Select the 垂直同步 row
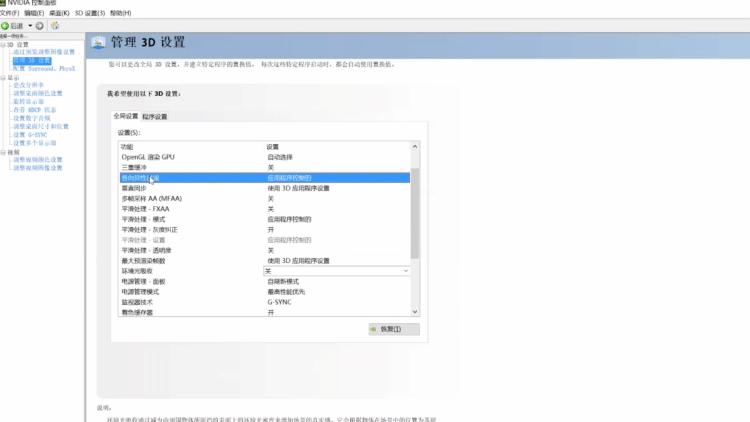This screenshot has height=422, width=750. click(x=265, y=188)
